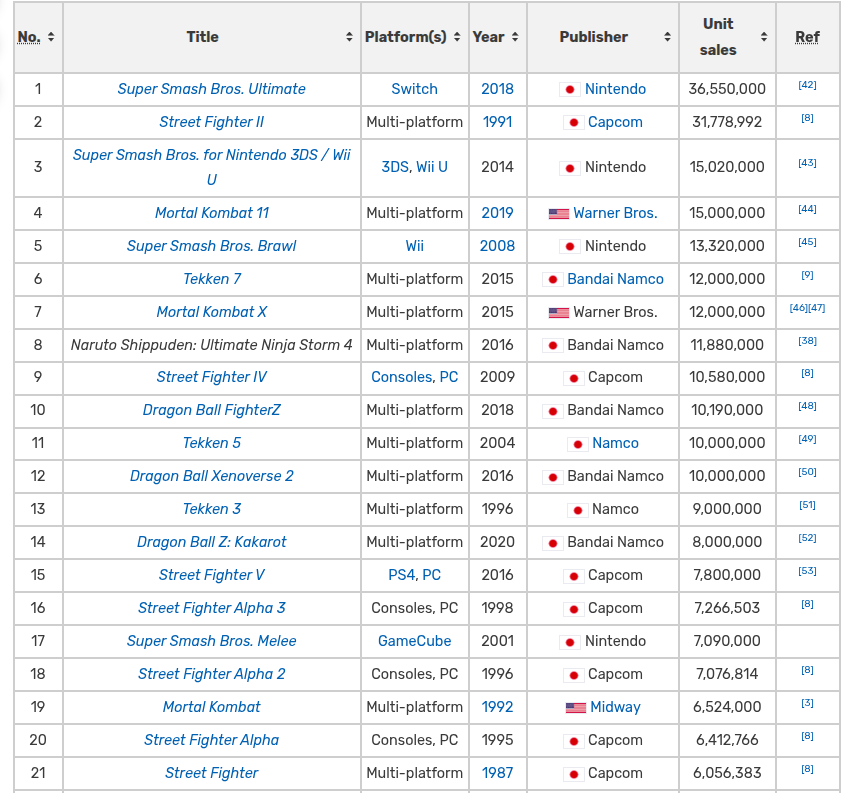This screenshot has width=853, height=793.
Task: Open reference [38] citation
Action: tap(807, 341)
